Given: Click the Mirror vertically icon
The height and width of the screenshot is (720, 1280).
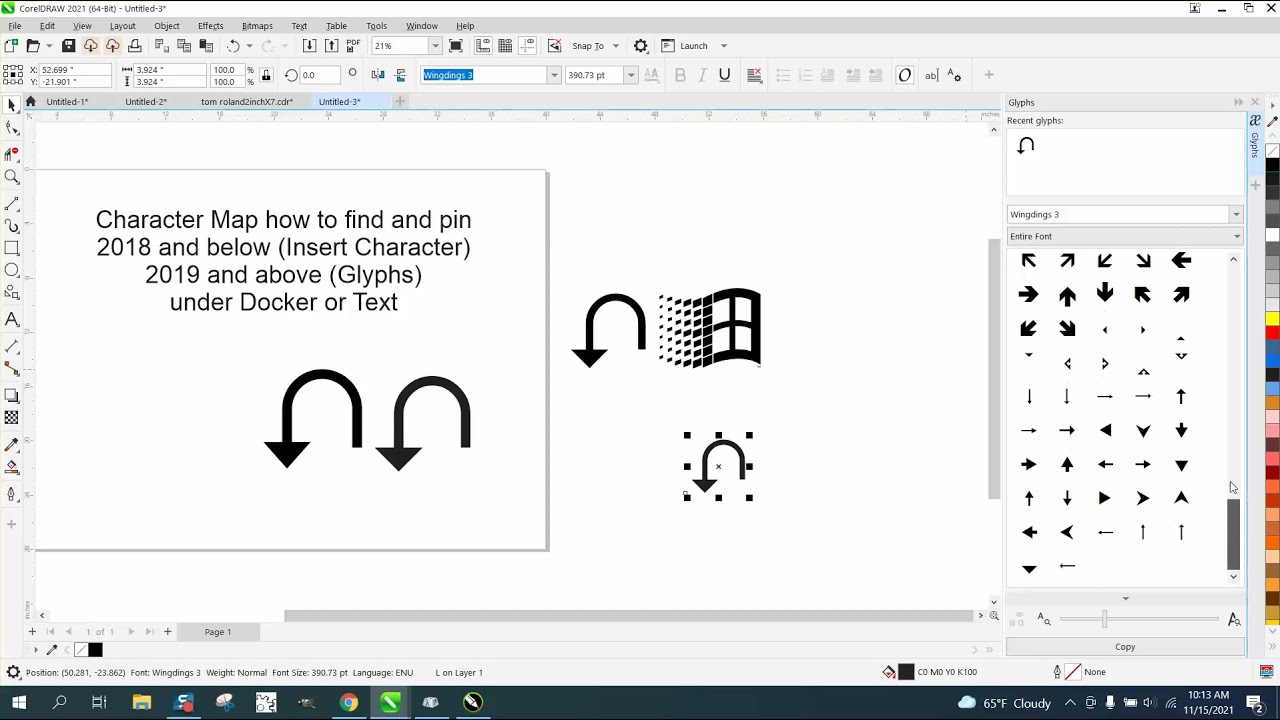Looking at the screenshot, I should [x=400, y=75].
